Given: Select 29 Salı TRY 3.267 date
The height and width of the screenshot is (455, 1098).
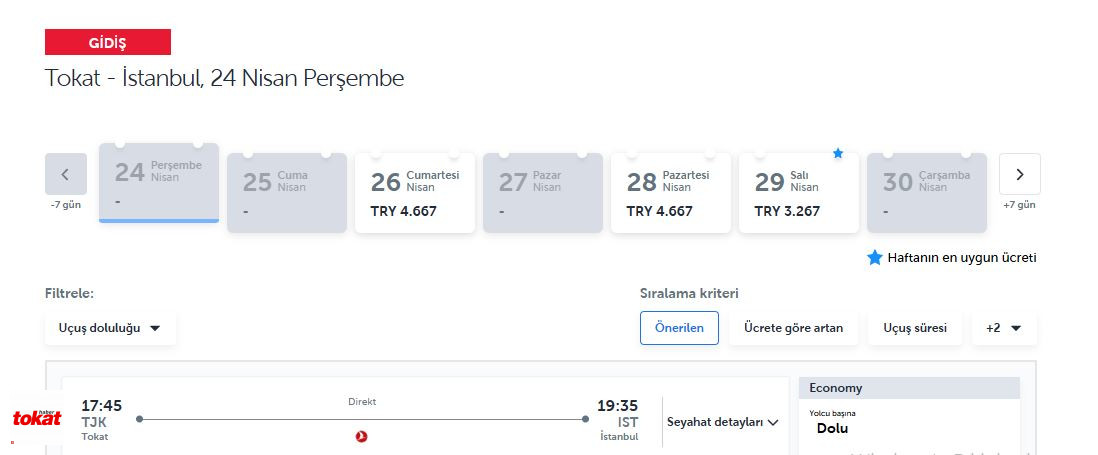Looking at the screenshot, I should coord(798,192).
